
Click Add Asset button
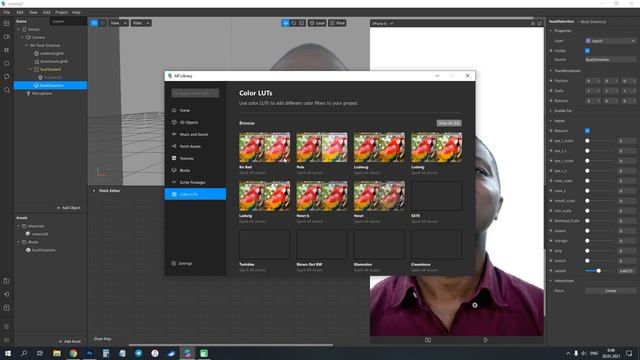tap(69, 341)
